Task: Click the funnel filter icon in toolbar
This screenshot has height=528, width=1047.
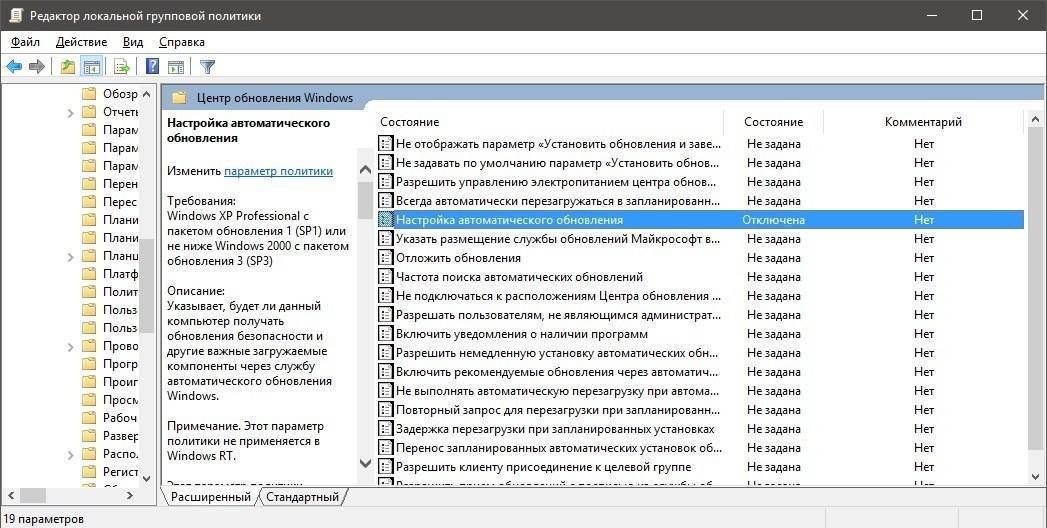Action: click(x=207, y=67)
